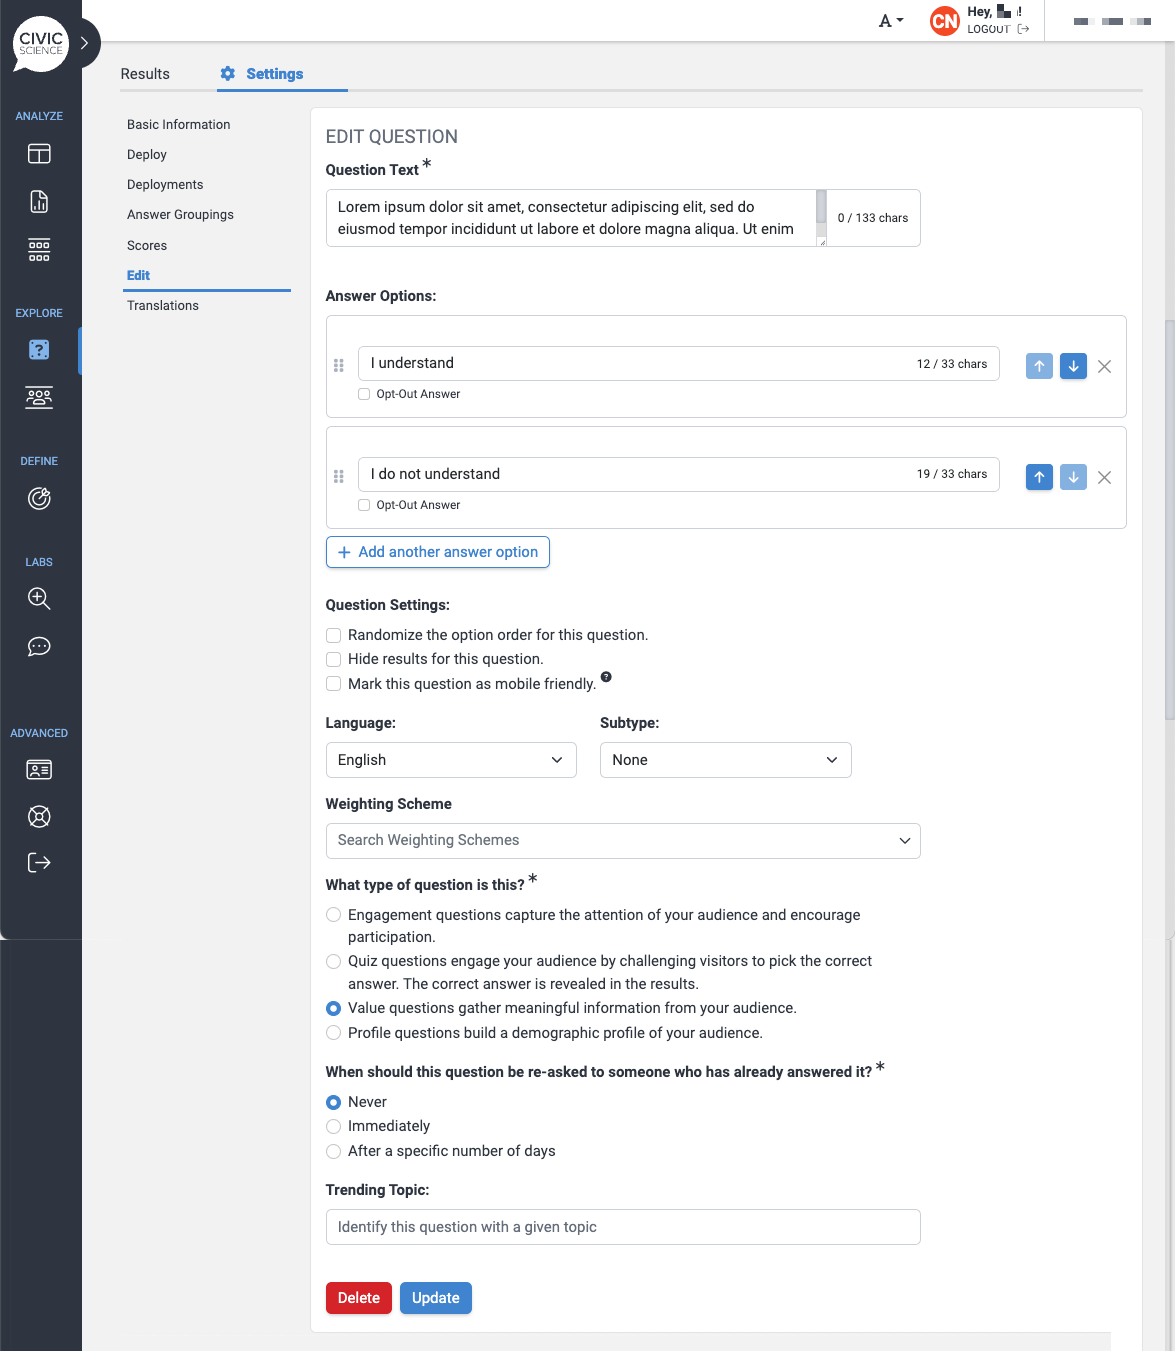Open the Weighting Scheme search dropdown
The image size is (1175, 1351).
point(623,841)
